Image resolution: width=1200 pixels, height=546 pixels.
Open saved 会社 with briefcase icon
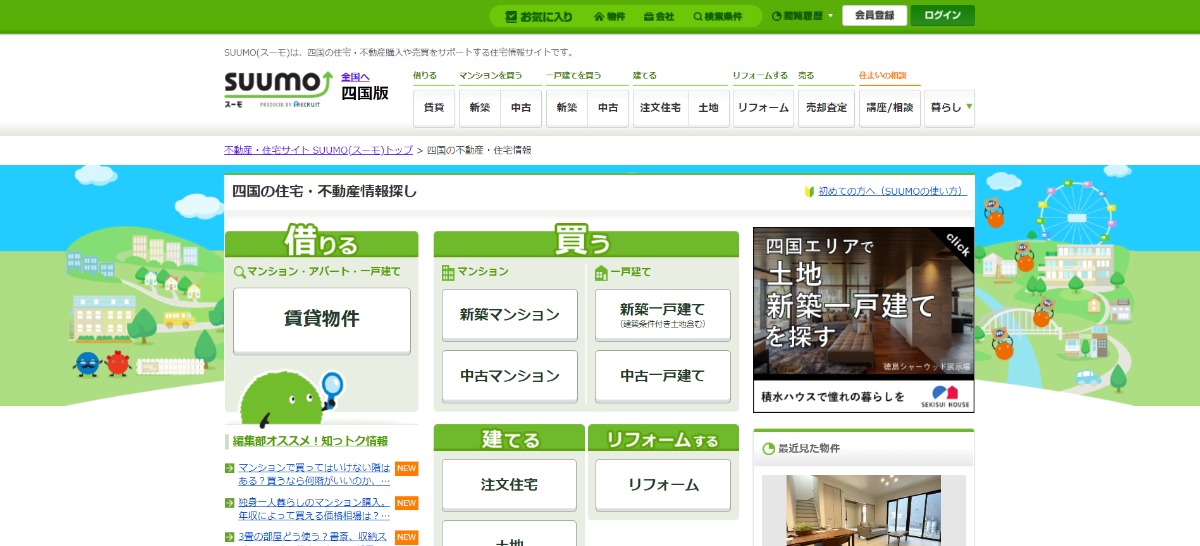click(658, 16)
